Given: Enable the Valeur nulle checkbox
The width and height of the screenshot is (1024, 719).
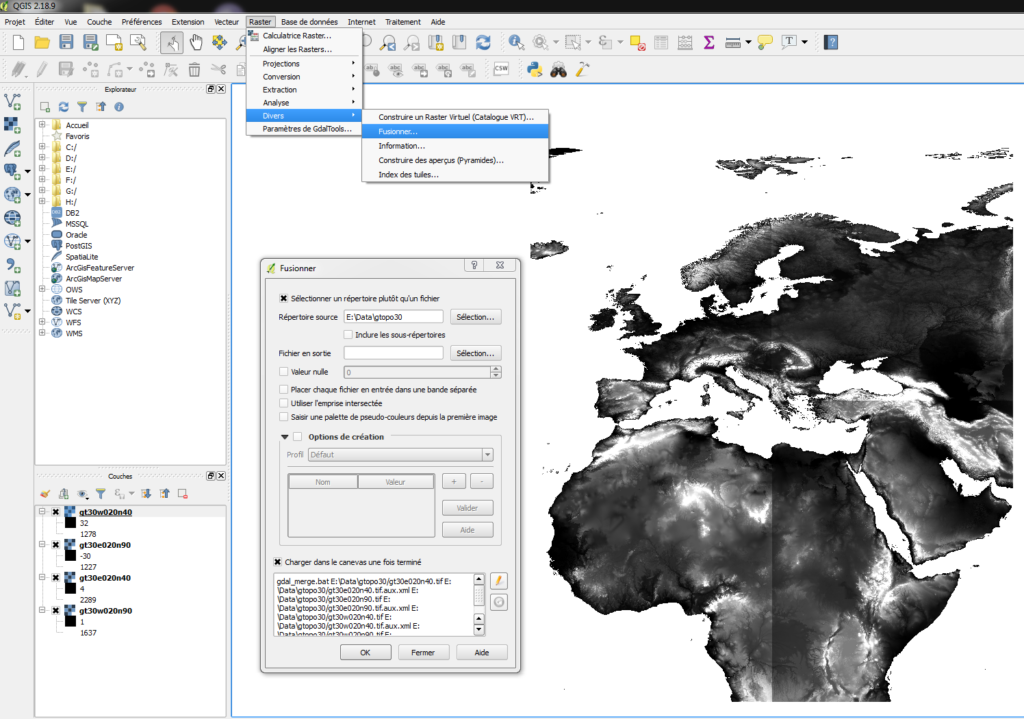Looking at the screenshot, I should pos(283,372).
